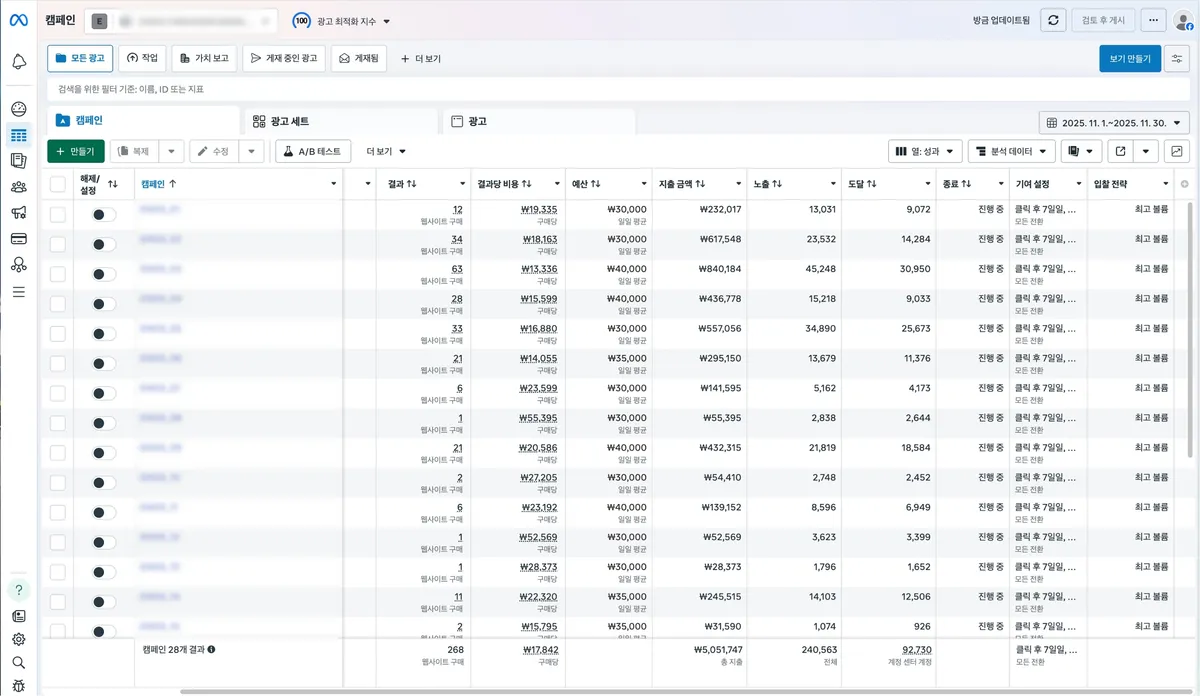Expand the 더 보기 dropdown next to A/B 테스트

pyautogui.click(x=387, y=151)
